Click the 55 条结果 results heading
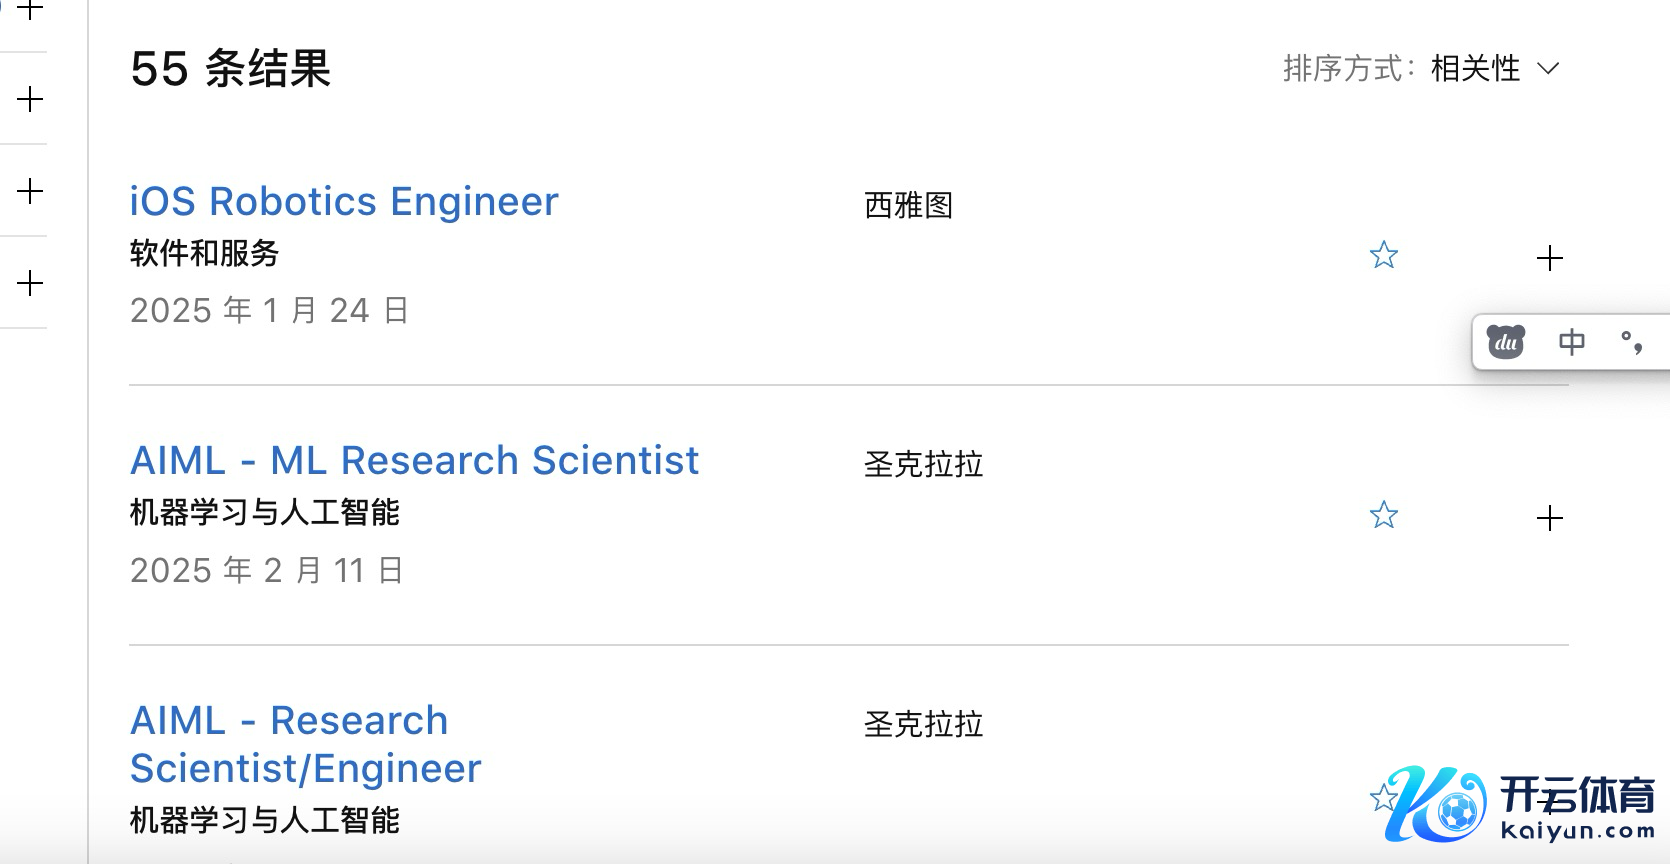Viewport: 1670px width, 864px height. point(230,69)
